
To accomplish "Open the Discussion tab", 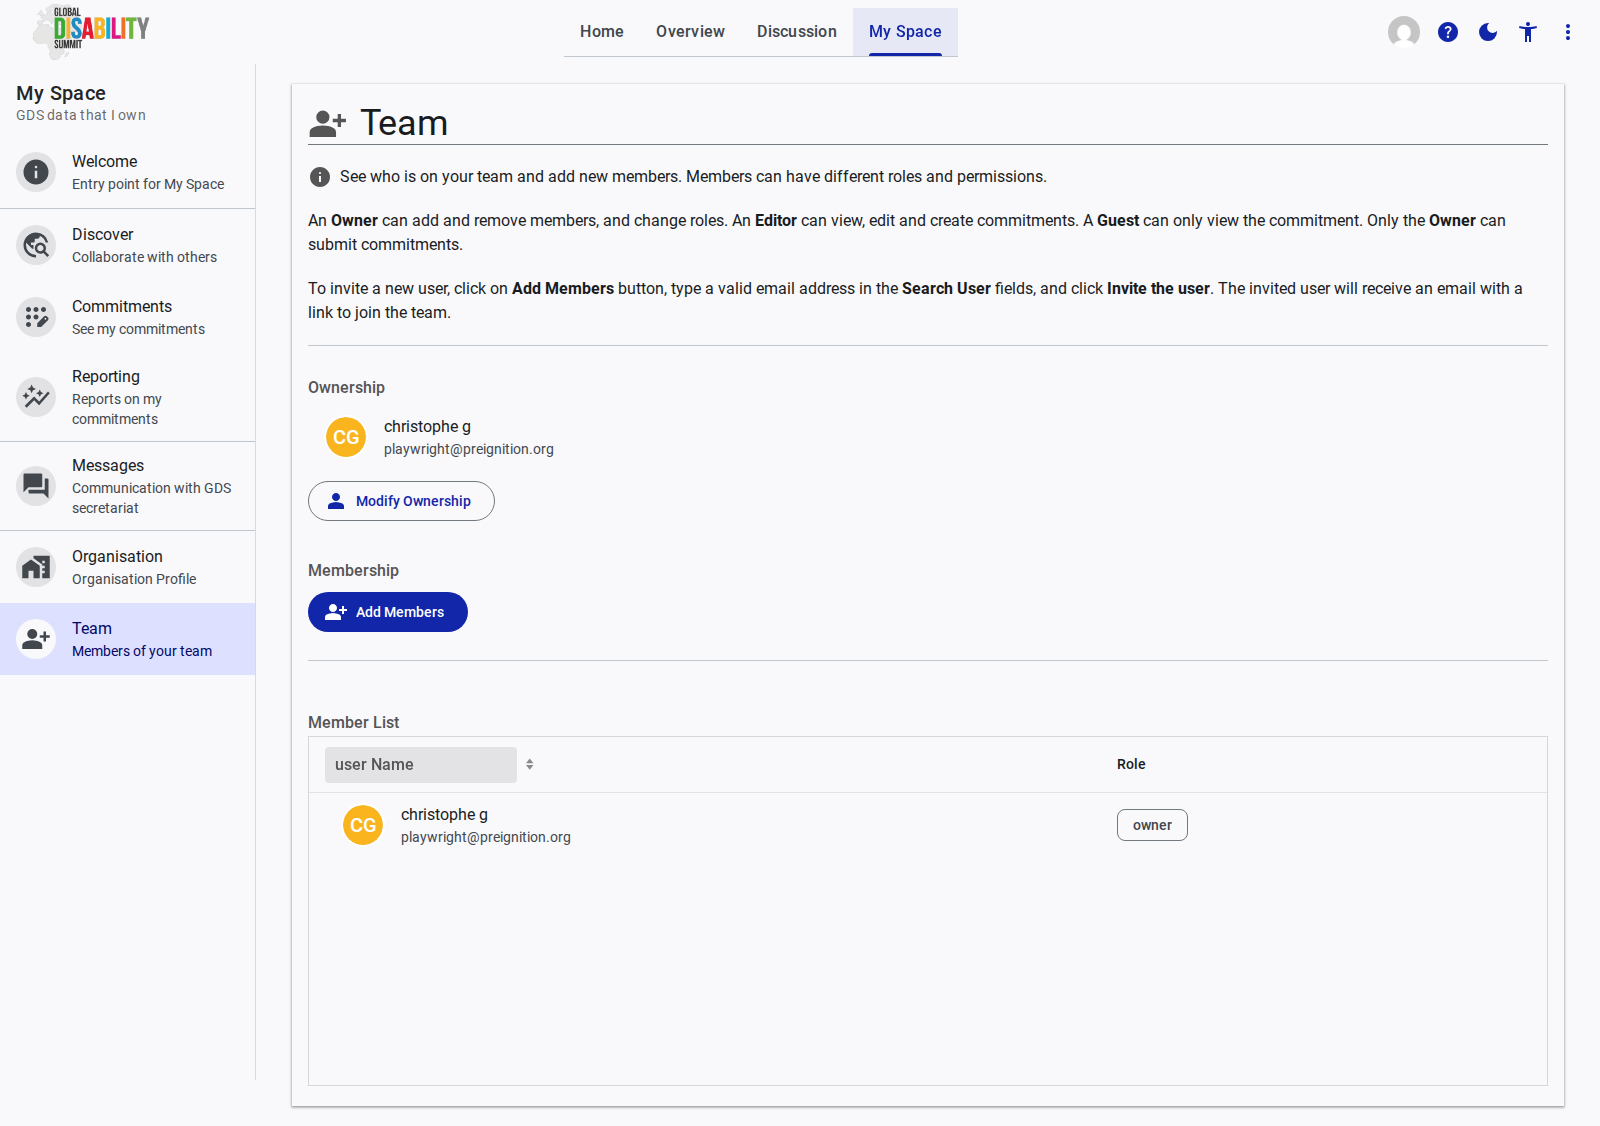I will tap(796, 32).
